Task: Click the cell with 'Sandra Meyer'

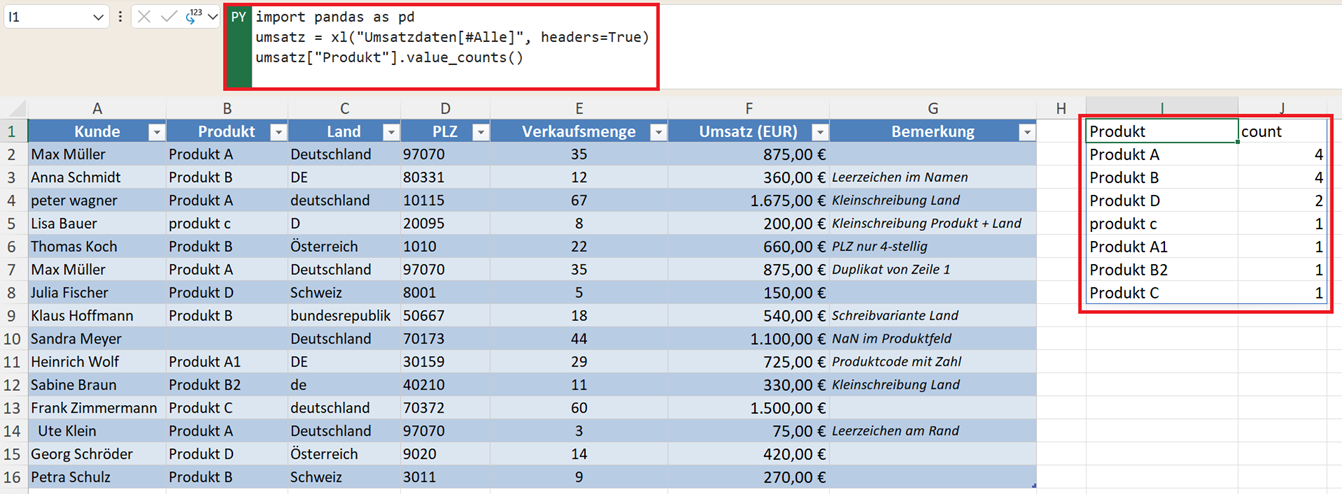Action: 96,339
